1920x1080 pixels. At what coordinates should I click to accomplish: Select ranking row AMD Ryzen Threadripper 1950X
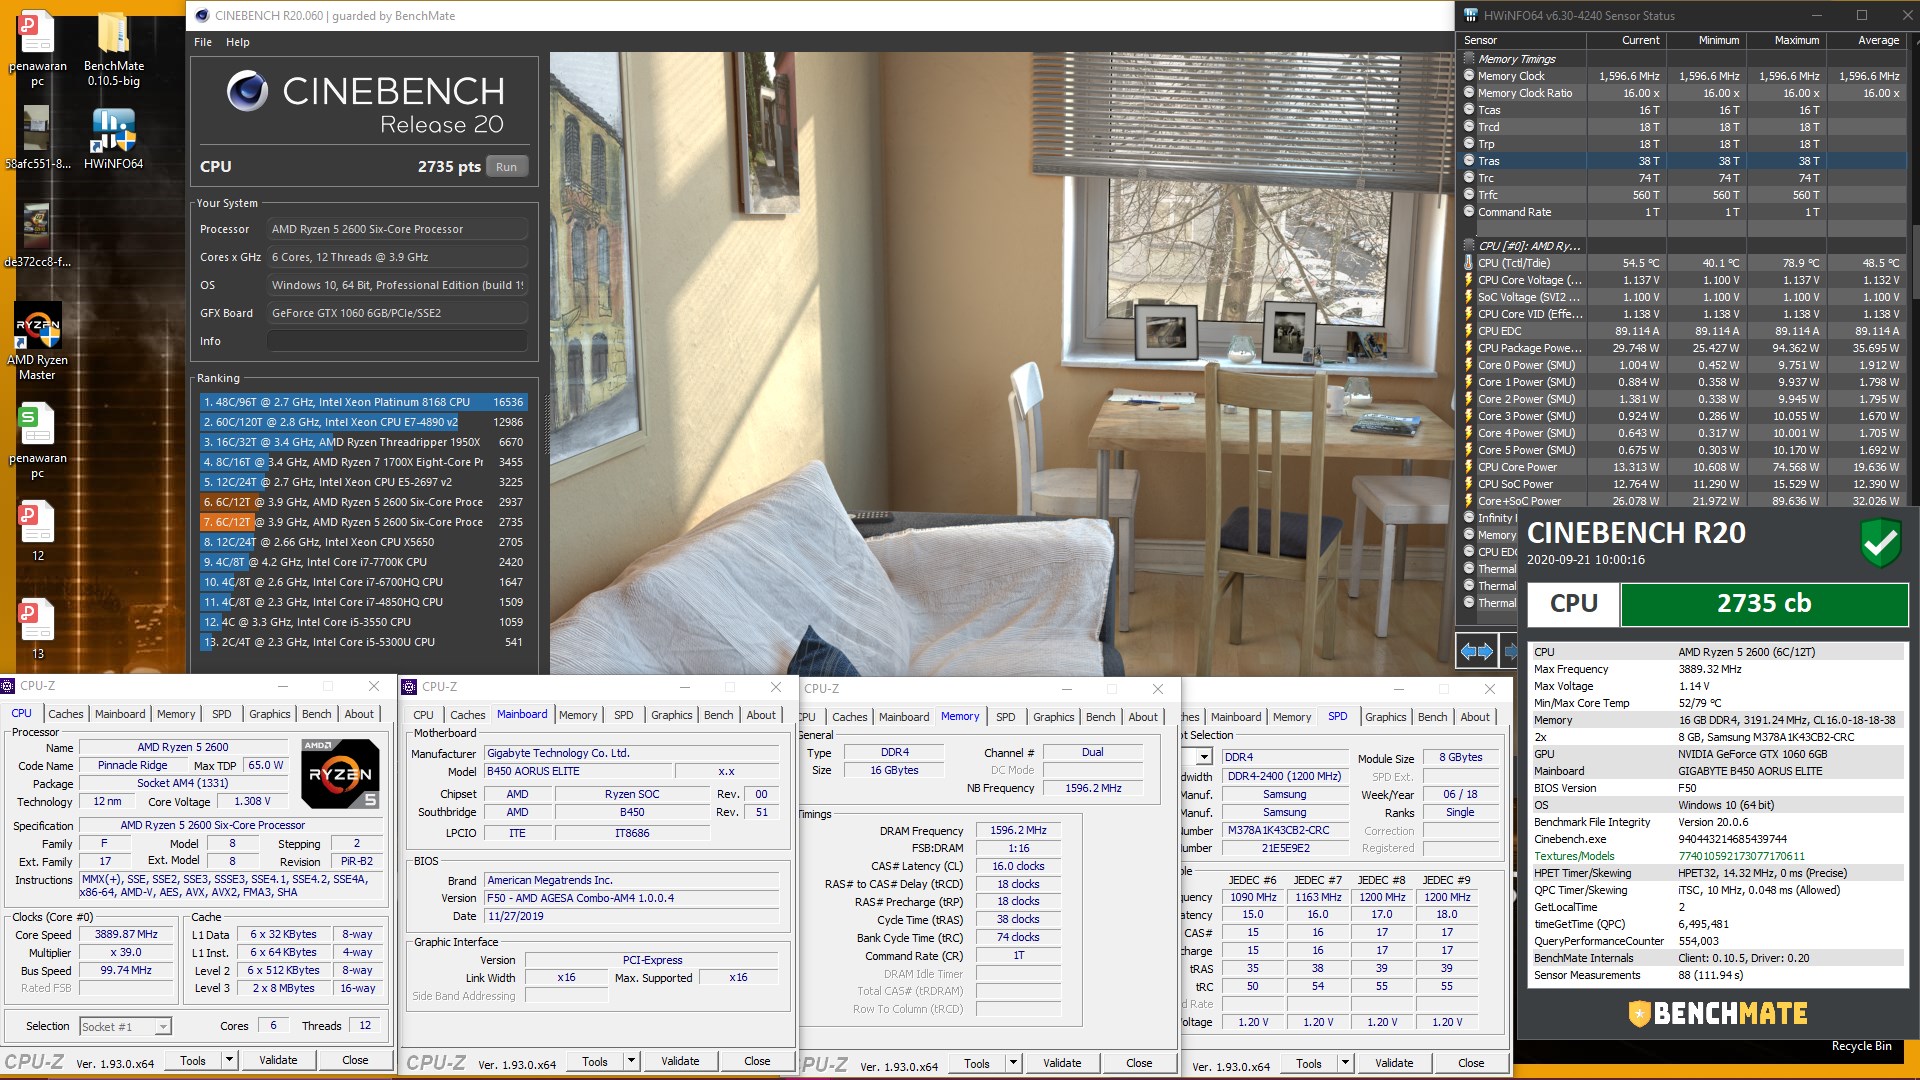click(363, 442)
